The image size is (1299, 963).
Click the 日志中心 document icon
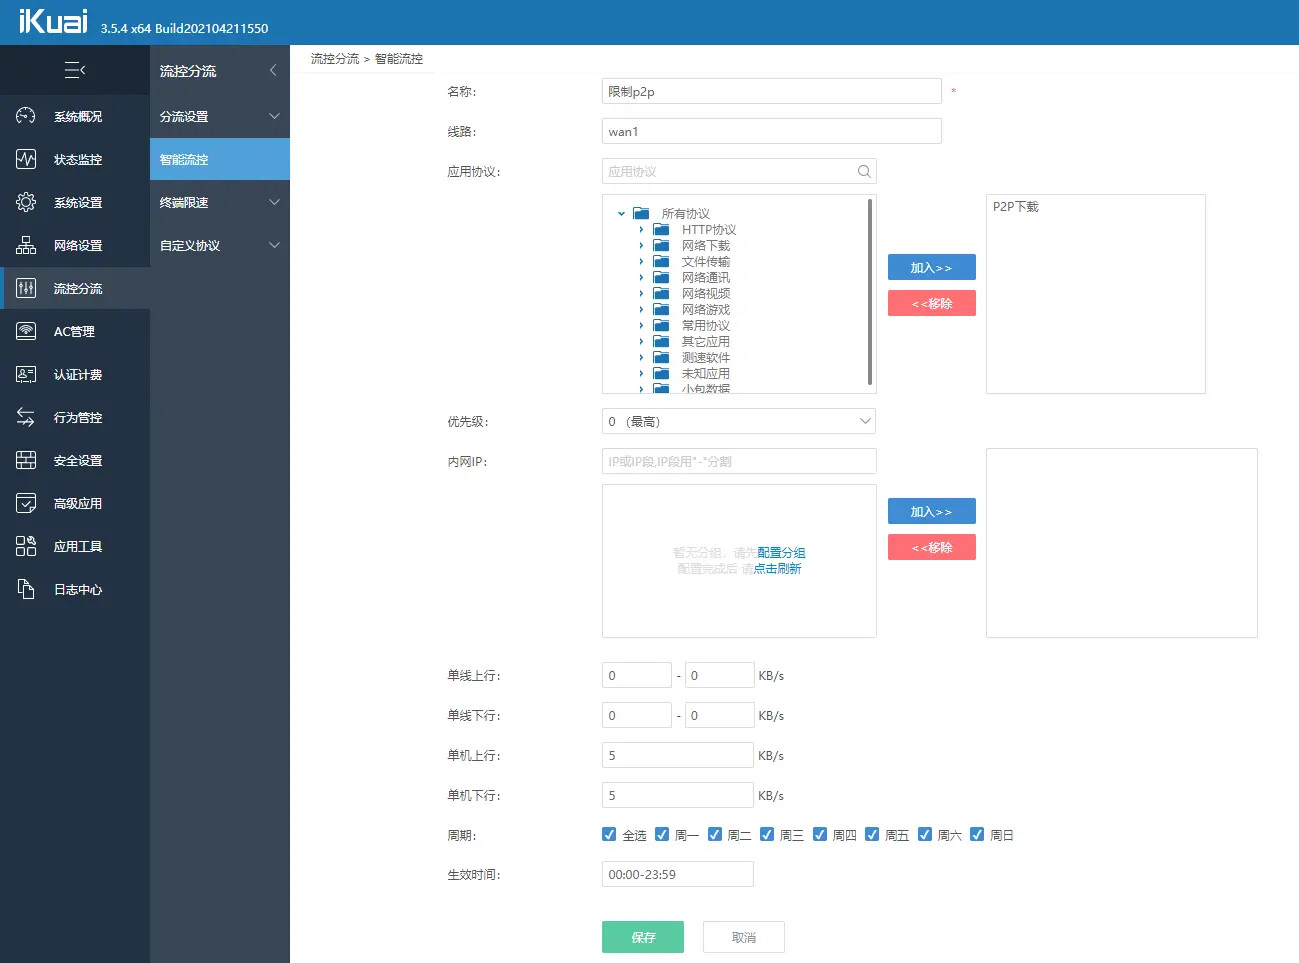click(x=26, y=589)
